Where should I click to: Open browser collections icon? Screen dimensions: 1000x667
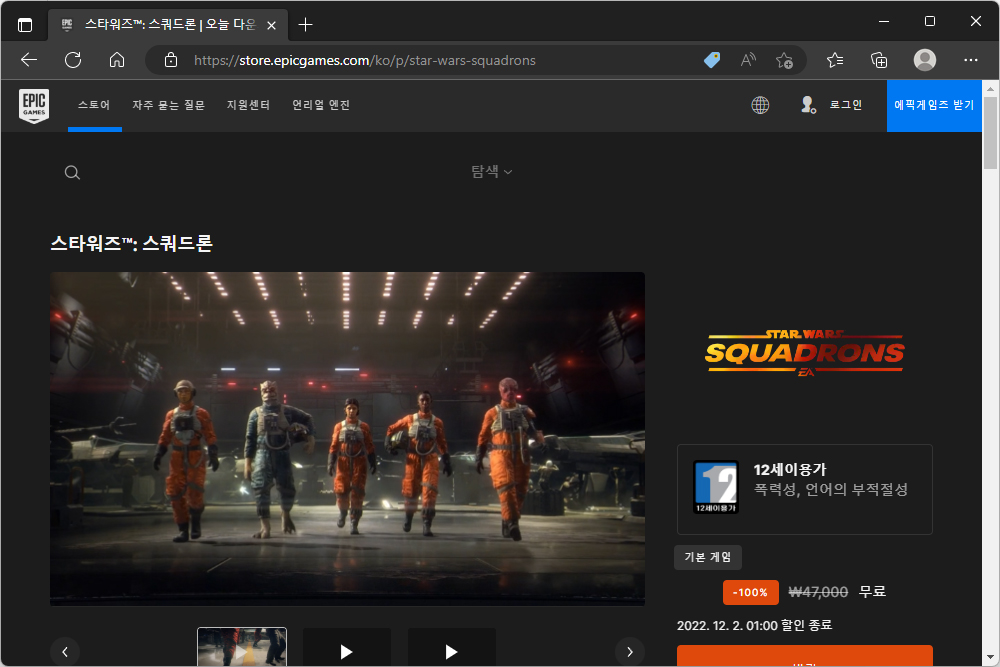coord(879,61)
